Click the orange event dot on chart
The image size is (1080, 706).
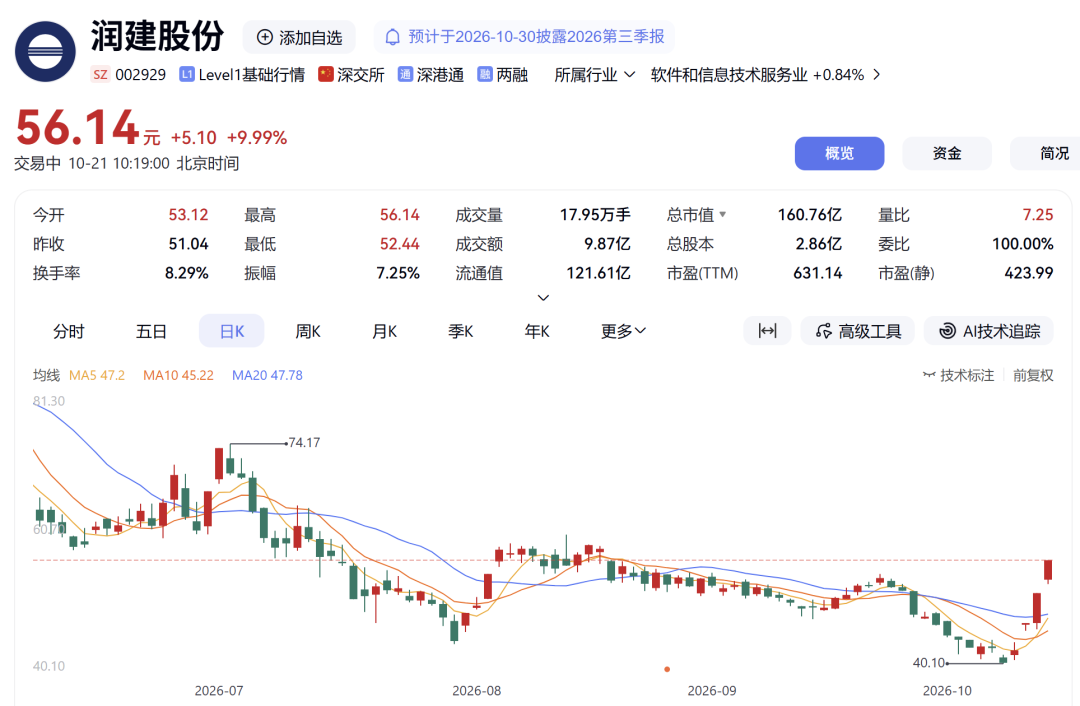(667, 669)
